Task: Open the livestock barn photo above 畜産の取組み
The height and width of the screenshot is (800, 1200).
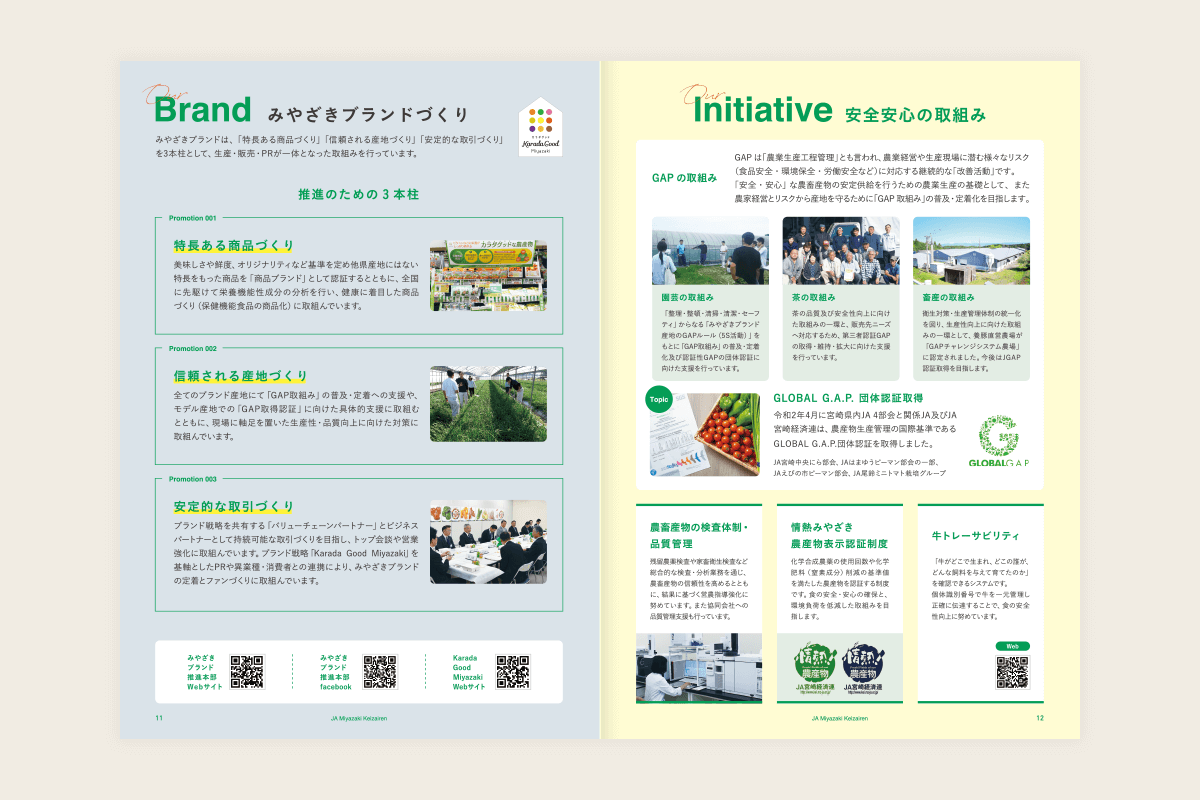Action: pos(970,251)
